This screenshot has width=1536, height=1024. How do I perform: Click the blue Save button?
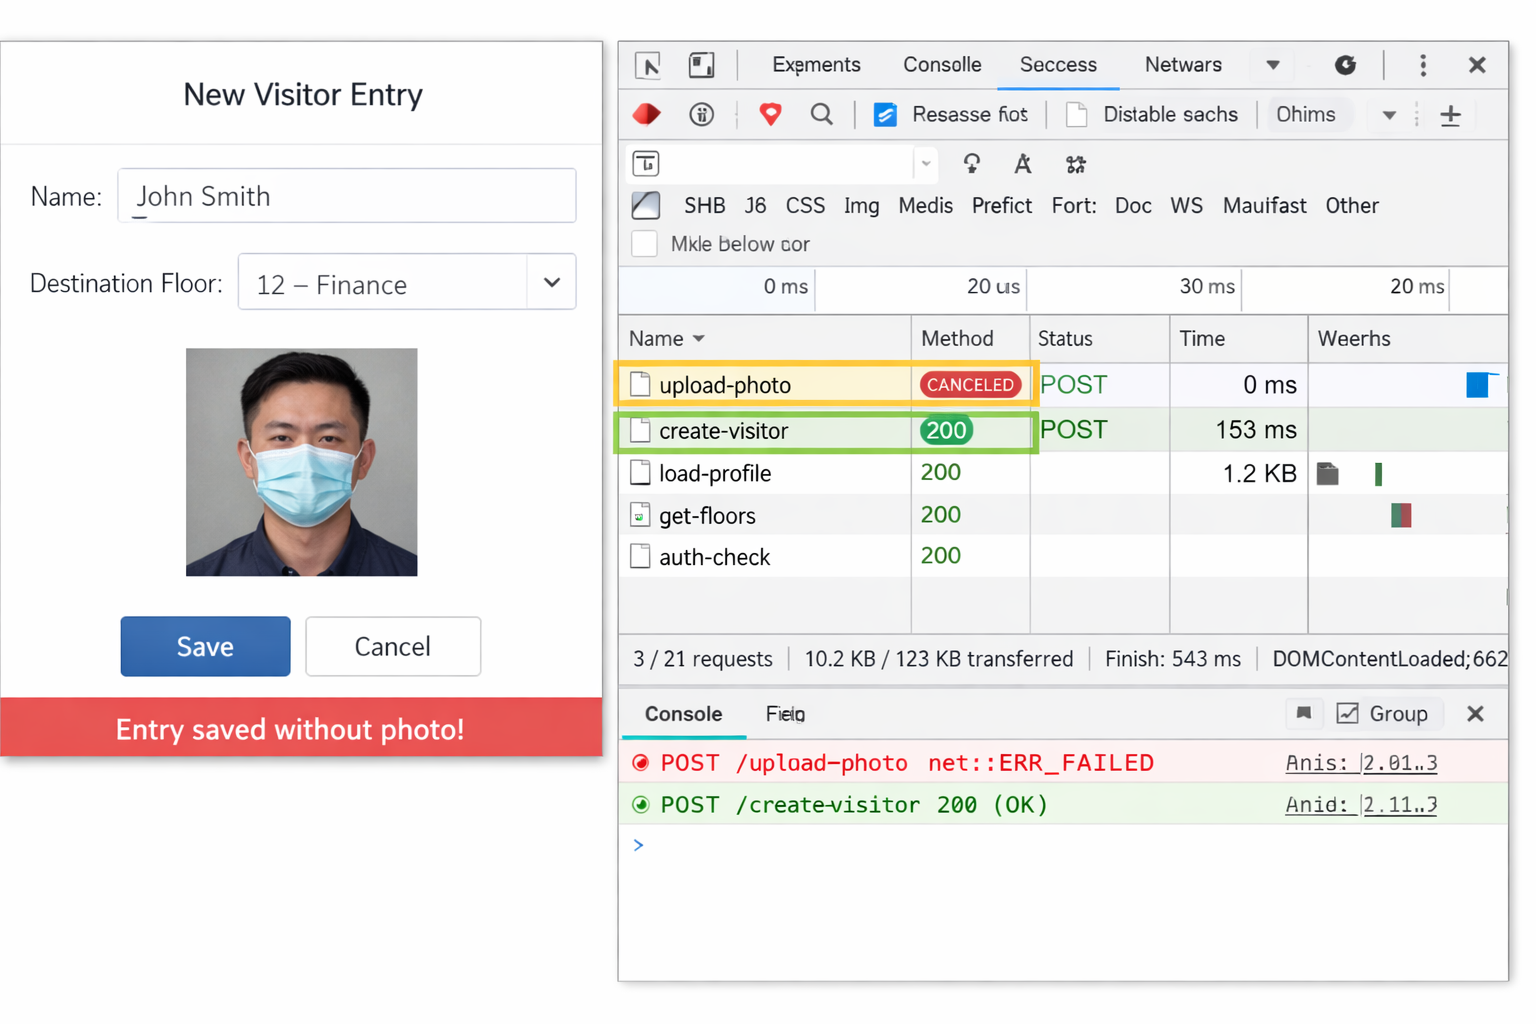[x=205, y=646]
